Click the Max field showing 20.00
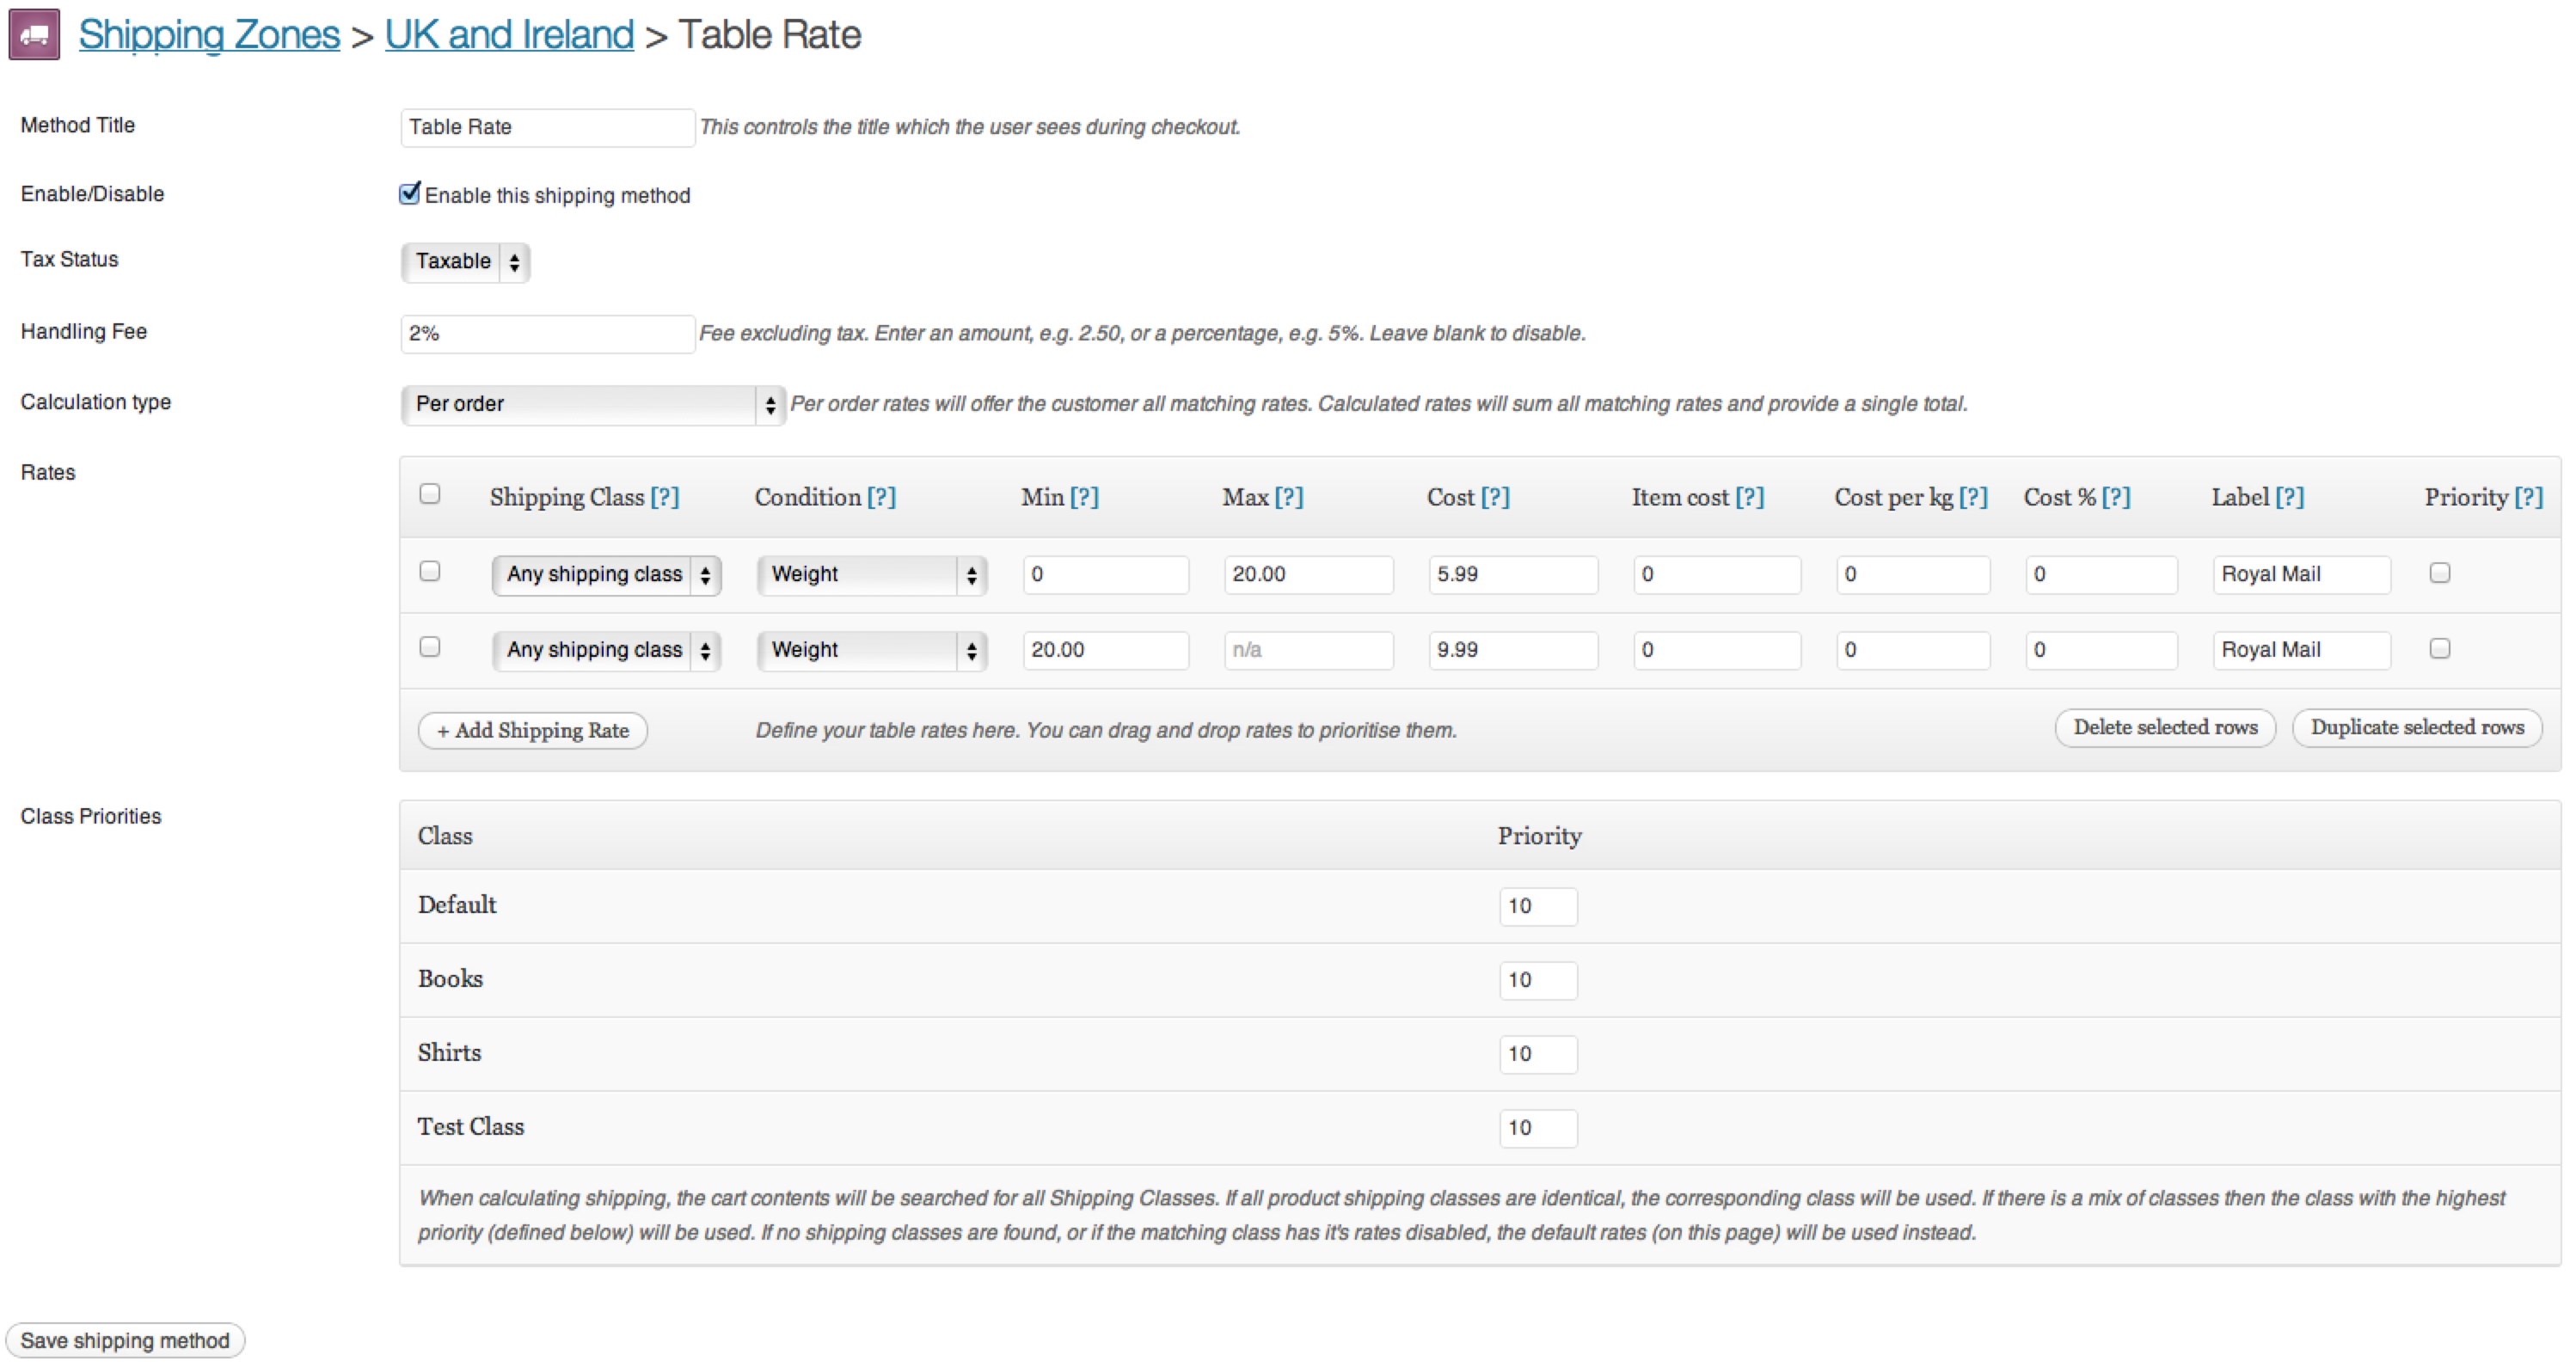The width and height of the screenshot is (2576, 1367). tap(1309, 575)
